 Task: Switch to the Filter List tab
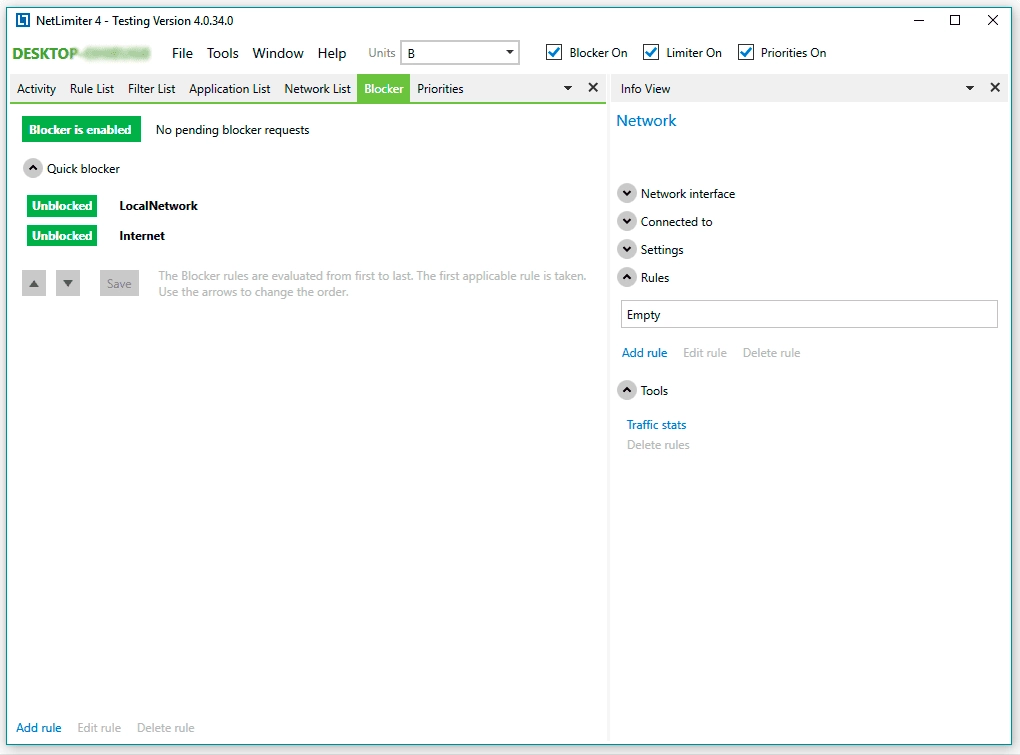click(x=152, y=89)
